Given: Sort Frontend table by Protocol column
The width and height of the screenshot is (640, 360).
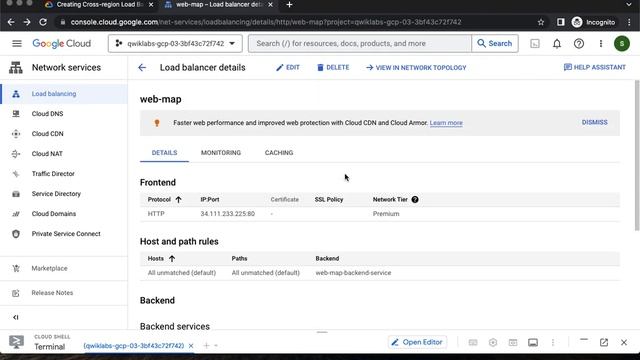Looking at the screenshot, I should point(164,200).
